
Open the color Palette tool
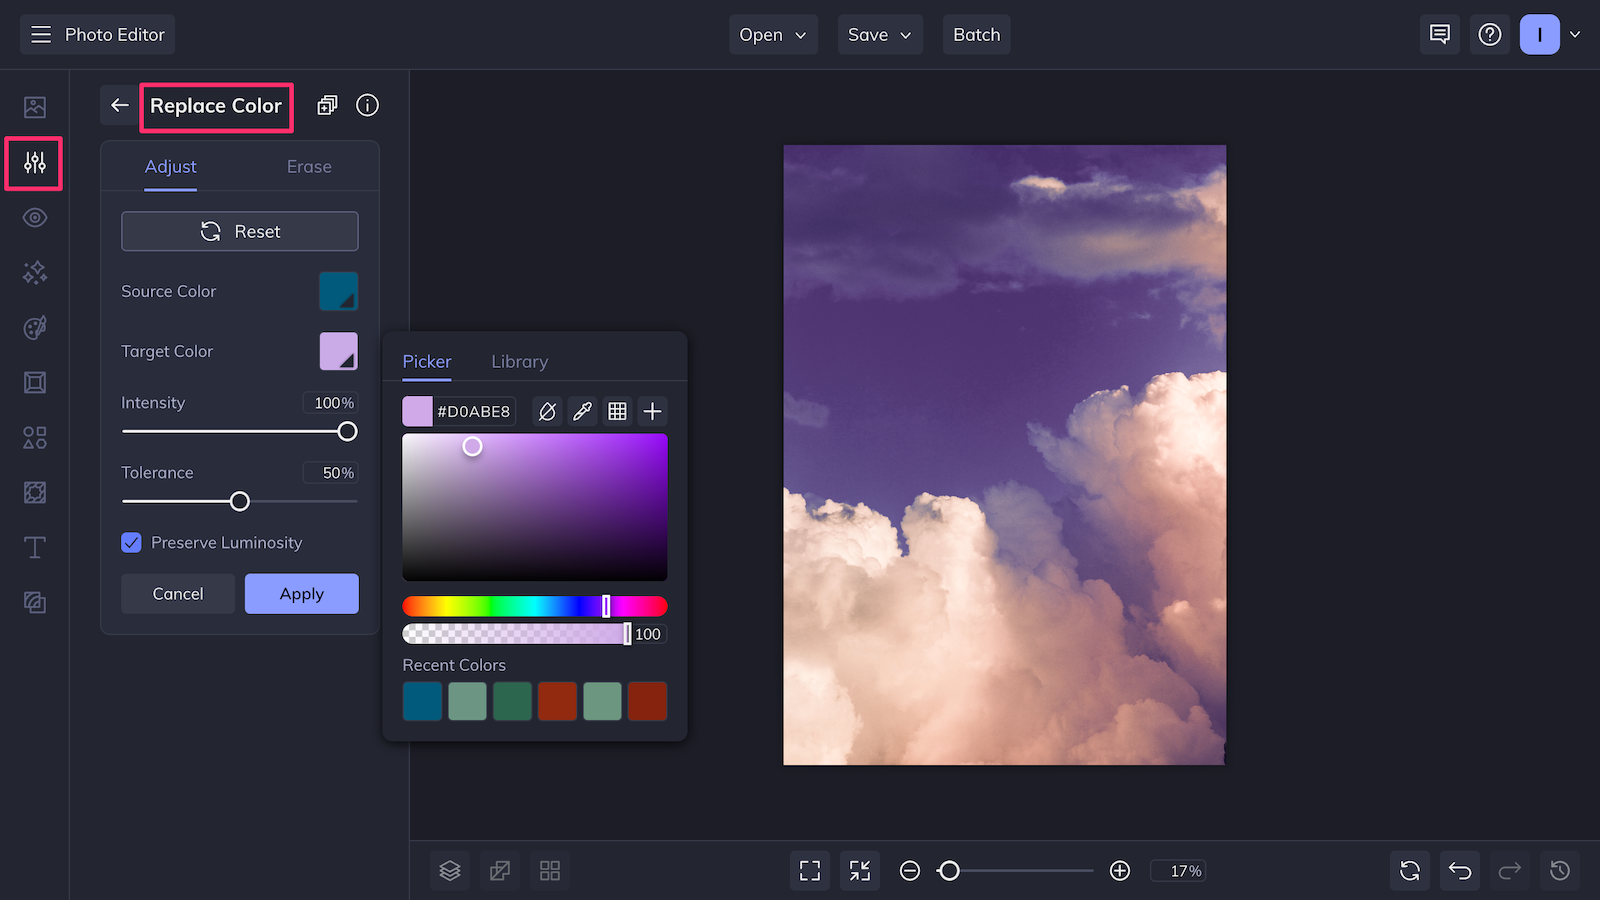(x=34, y=327)
